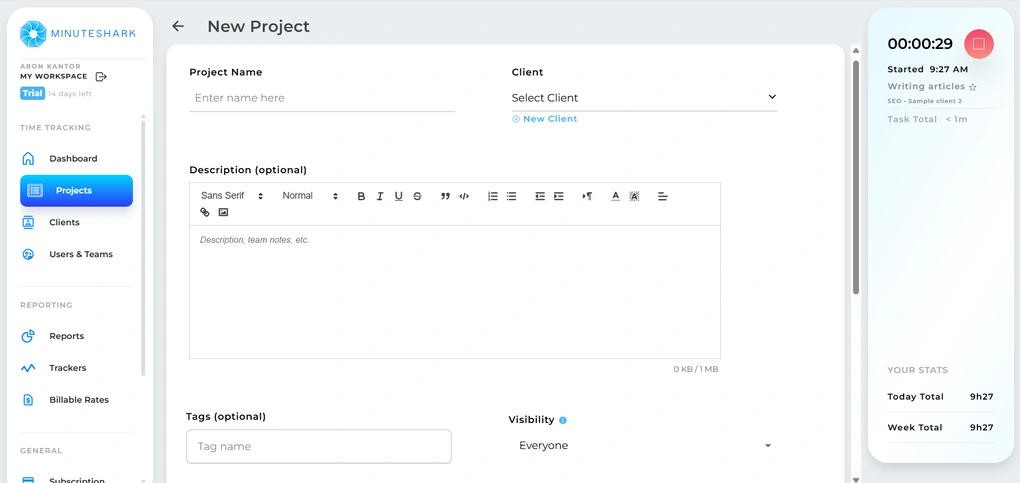The height and width of the screenshot is (483, 1020).
Task: Open the Subscription page
Action: (76, 480)
